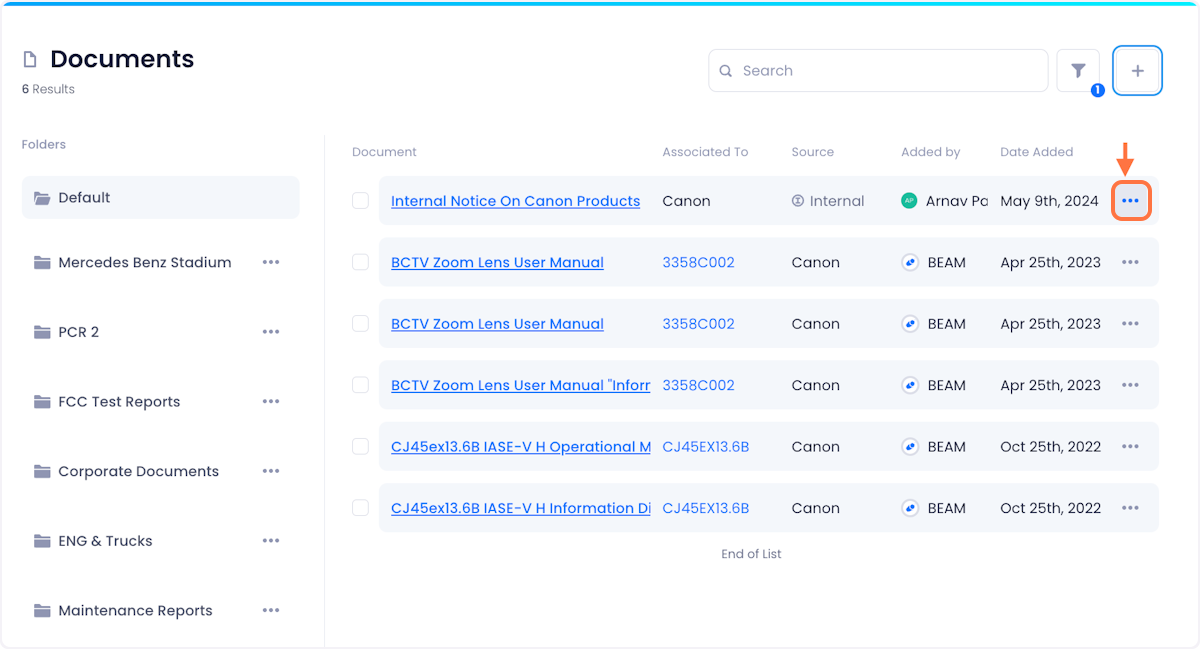Click CJ45EX13.6B link in Information row
The image size is (1200, 649).
[706, 508]
